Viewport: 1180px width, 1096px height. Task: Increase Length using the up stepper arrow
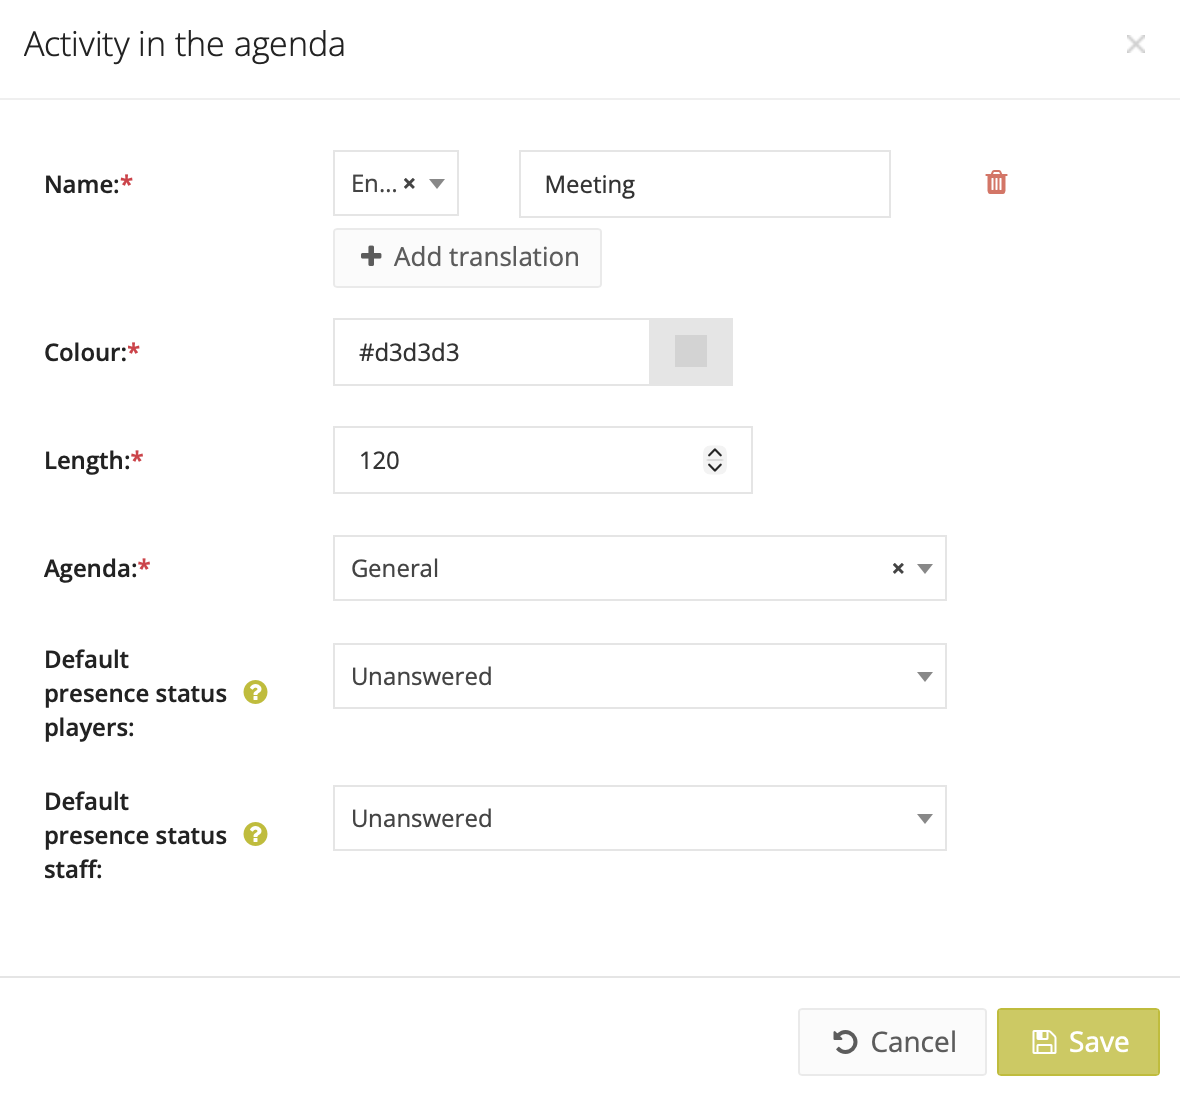[x=715, y=453]
